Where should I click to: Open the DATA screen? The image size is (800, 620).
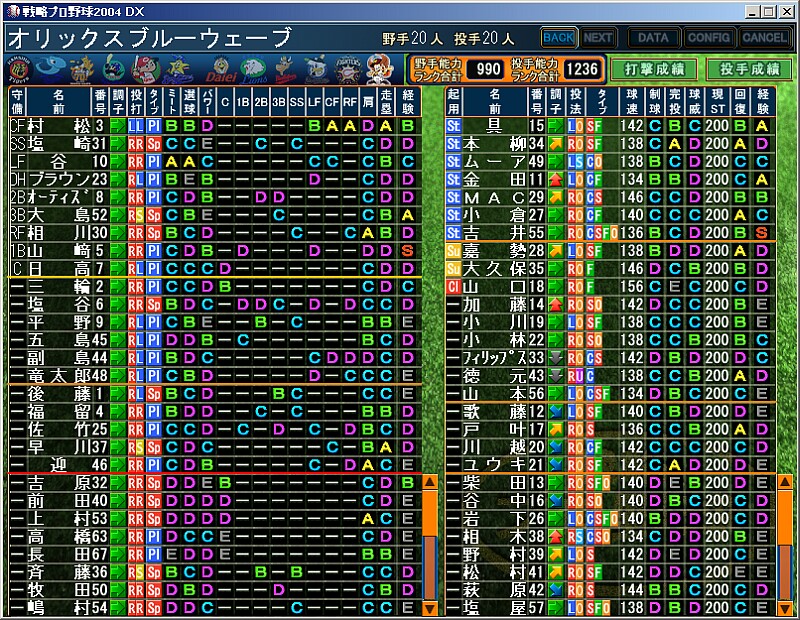tap(653, 38)
